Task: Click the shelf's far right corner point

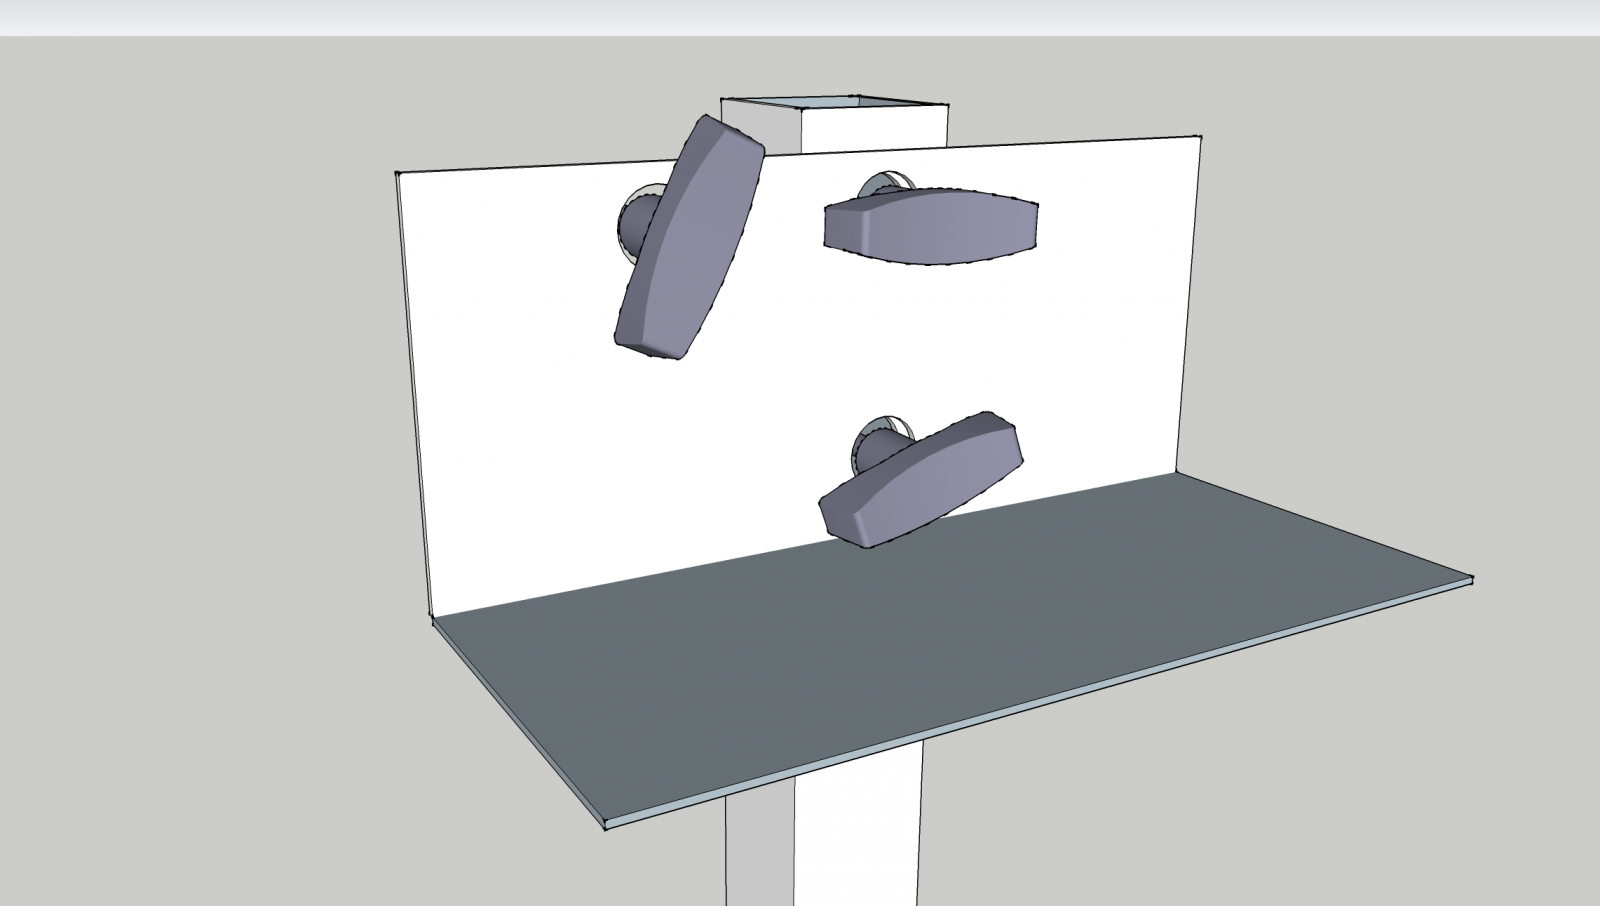Action: click(x=1471, y=578)
